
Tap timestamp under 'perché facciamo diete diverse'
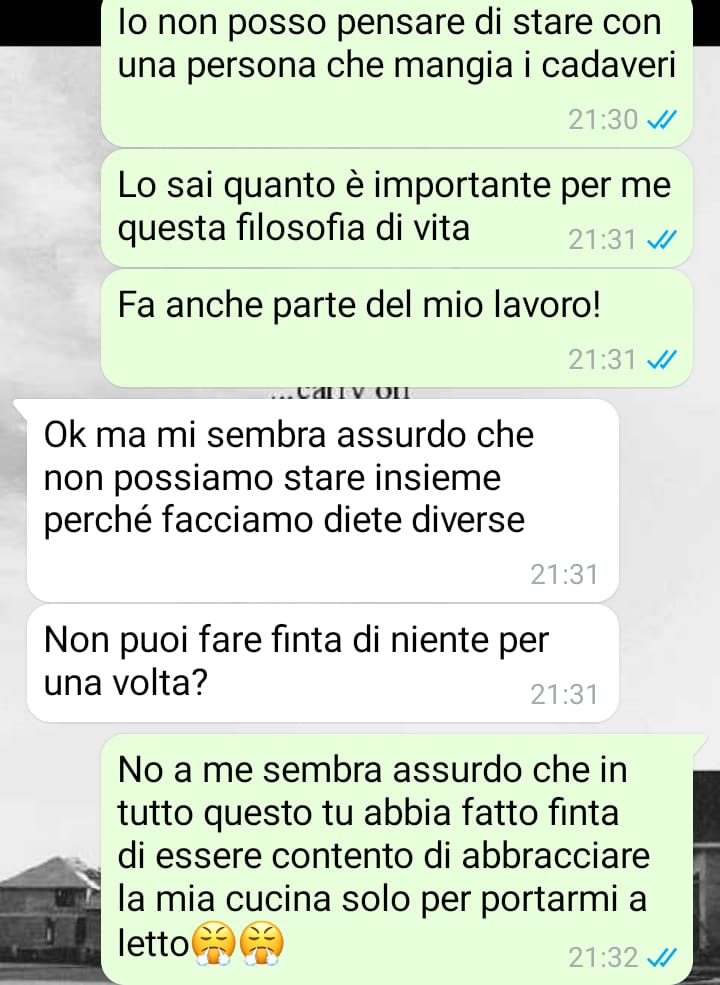coord(564,574)
